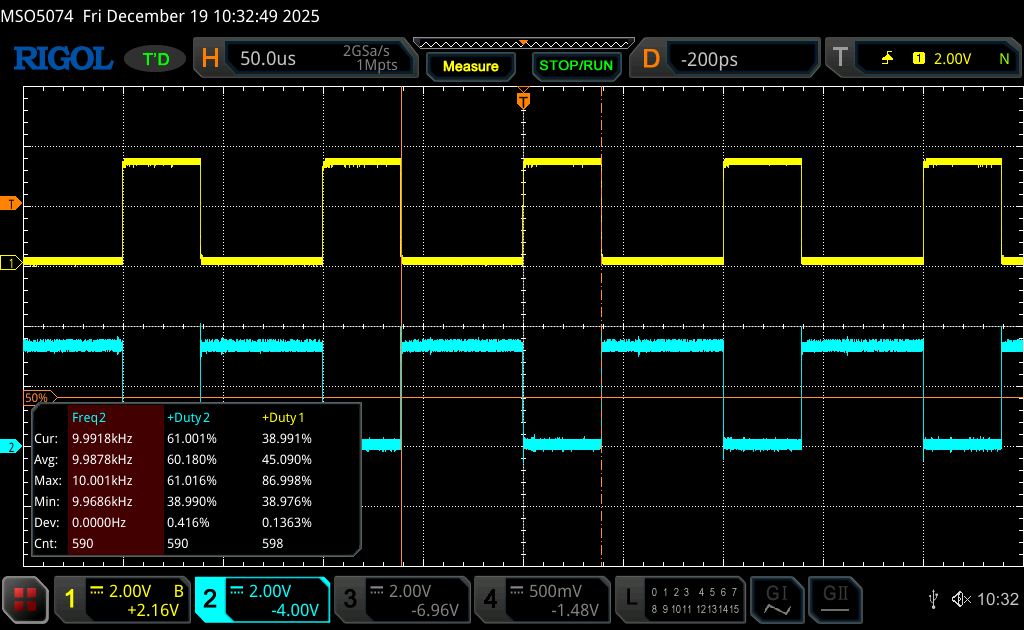Toggle the speaker mute icon
1024x630 pixels.
tap(961, 599)
